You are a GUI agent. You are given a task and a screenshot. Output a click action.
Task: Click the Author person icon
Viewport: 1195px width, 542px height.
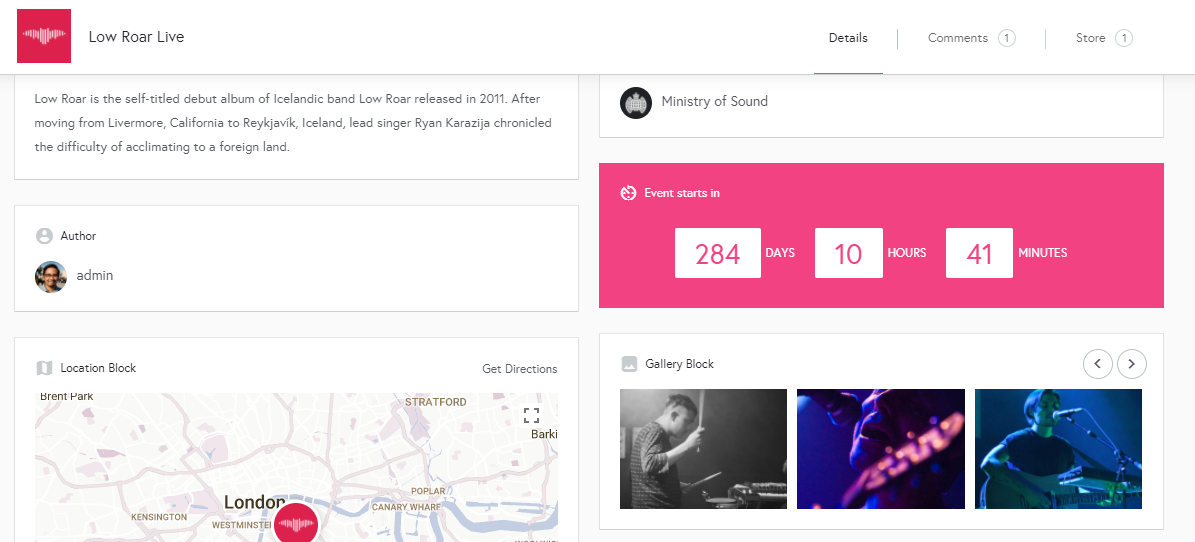(x=44, y=236)
